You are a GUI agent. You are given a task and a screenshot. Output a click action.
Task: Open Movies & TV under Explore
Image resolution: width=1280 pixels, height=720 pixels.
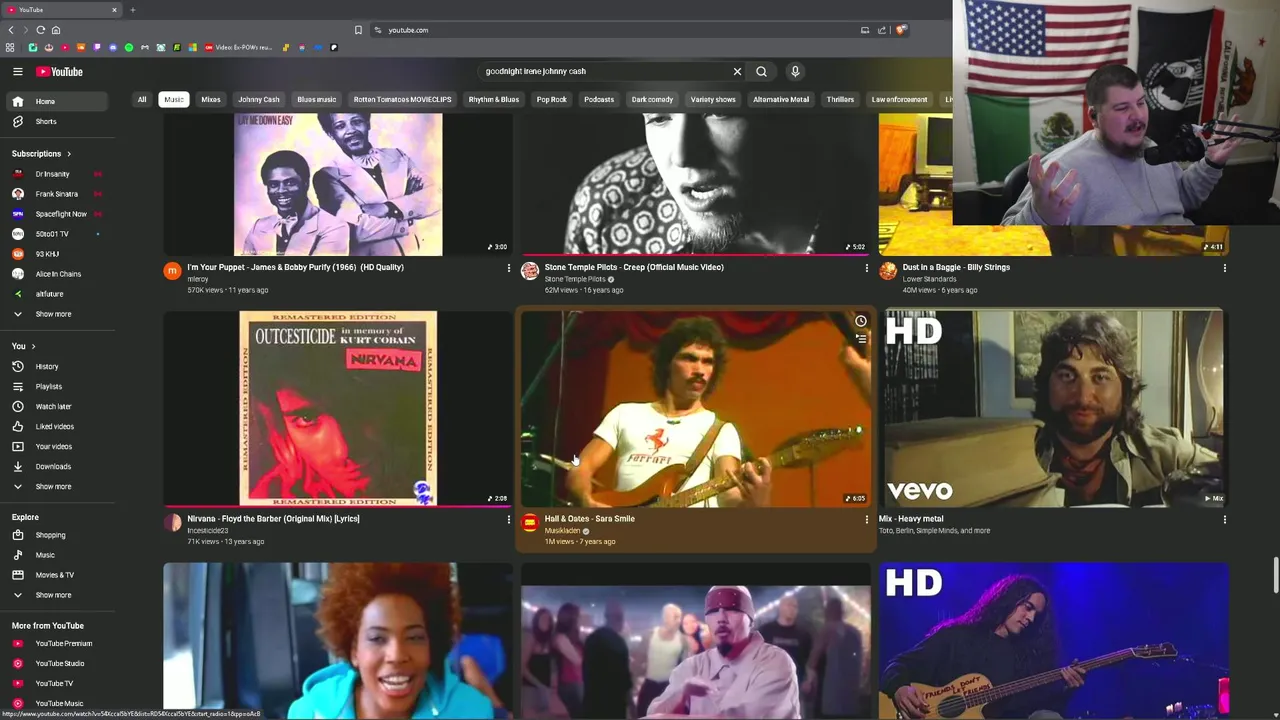coord(58,575)
